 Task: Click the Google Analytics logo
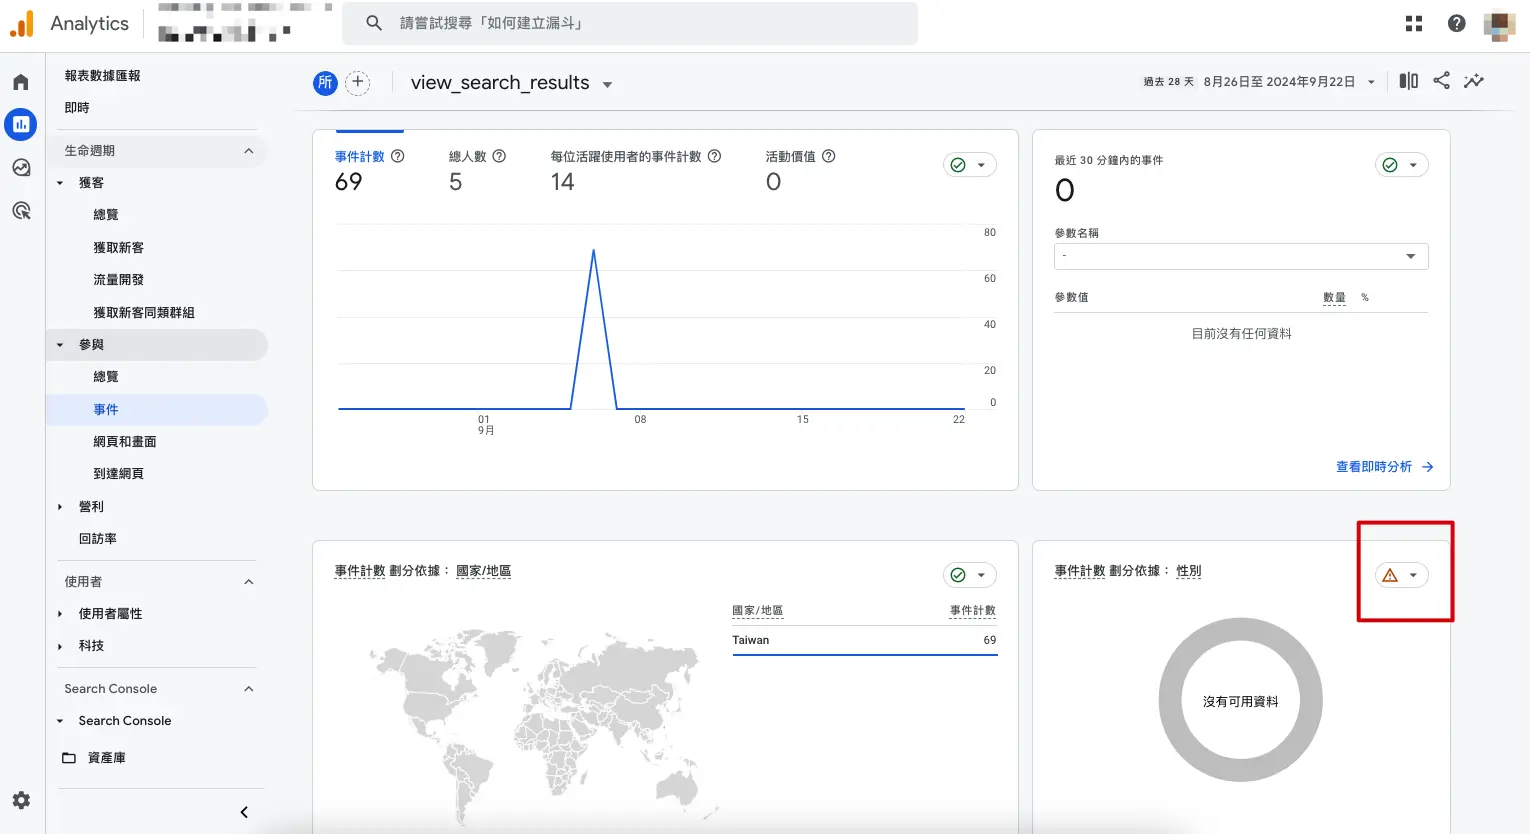tap(21, 23)
